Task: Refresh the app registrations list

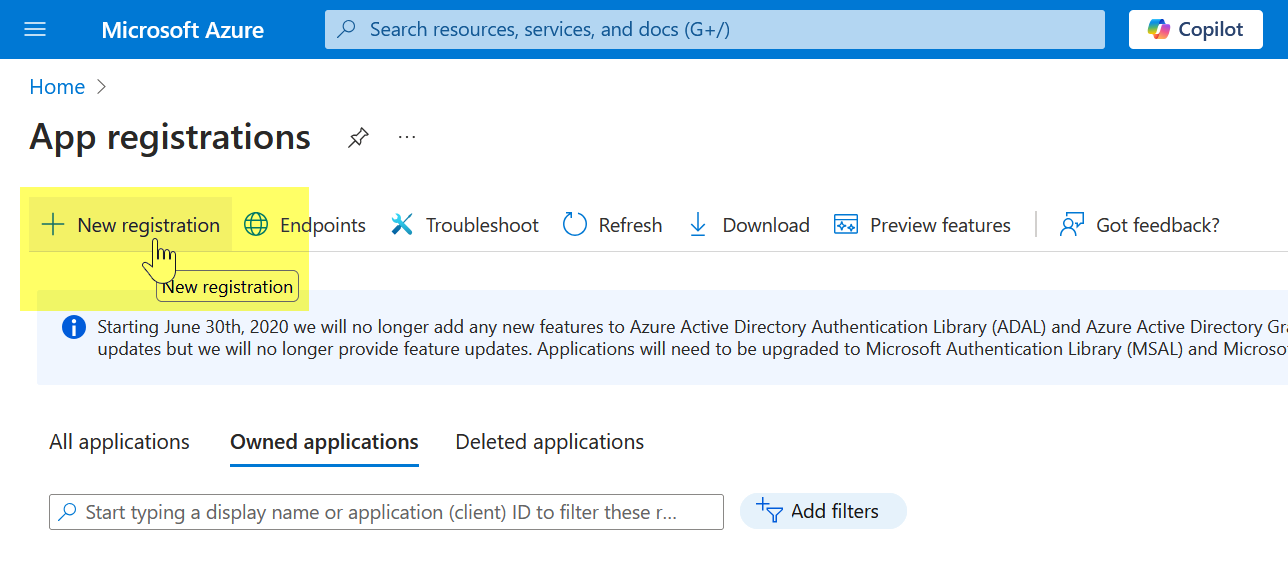Action: [612, 225]
